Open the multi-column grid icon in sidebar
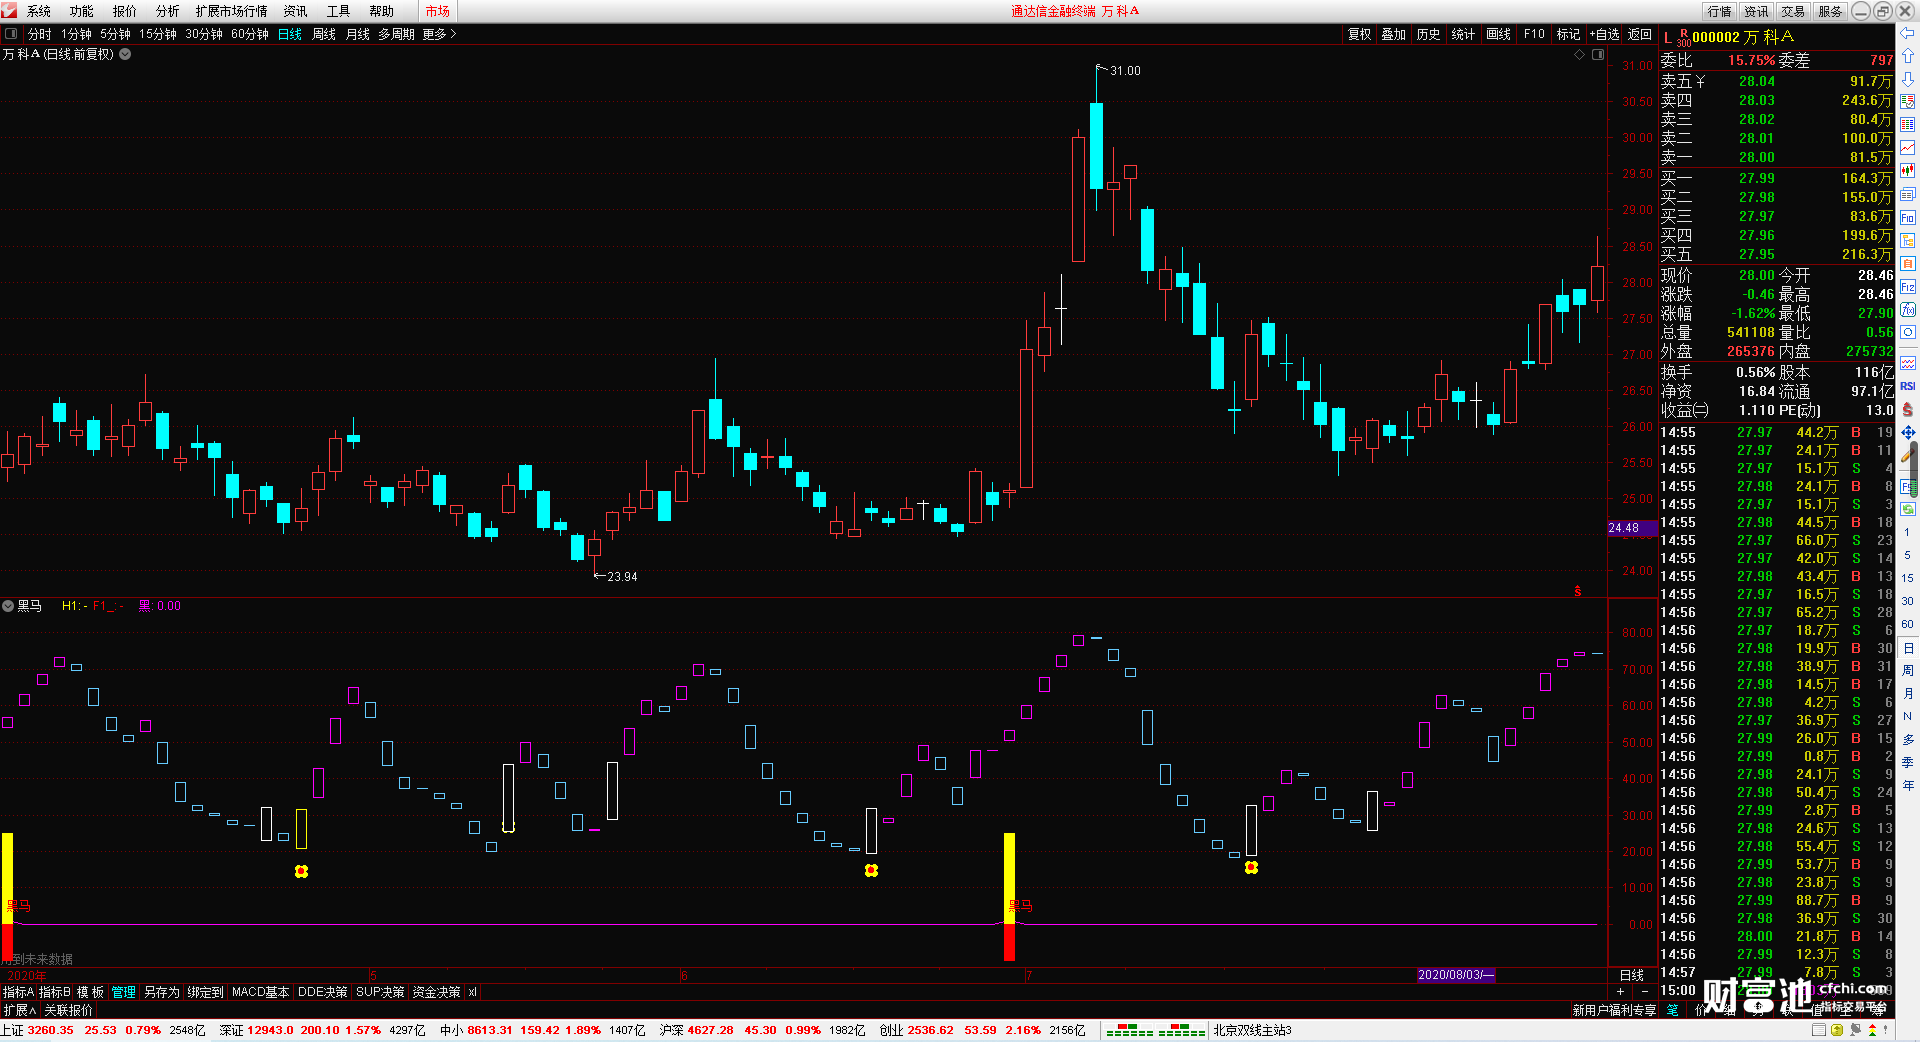1920x1042 pixels. pos(1908,125)
